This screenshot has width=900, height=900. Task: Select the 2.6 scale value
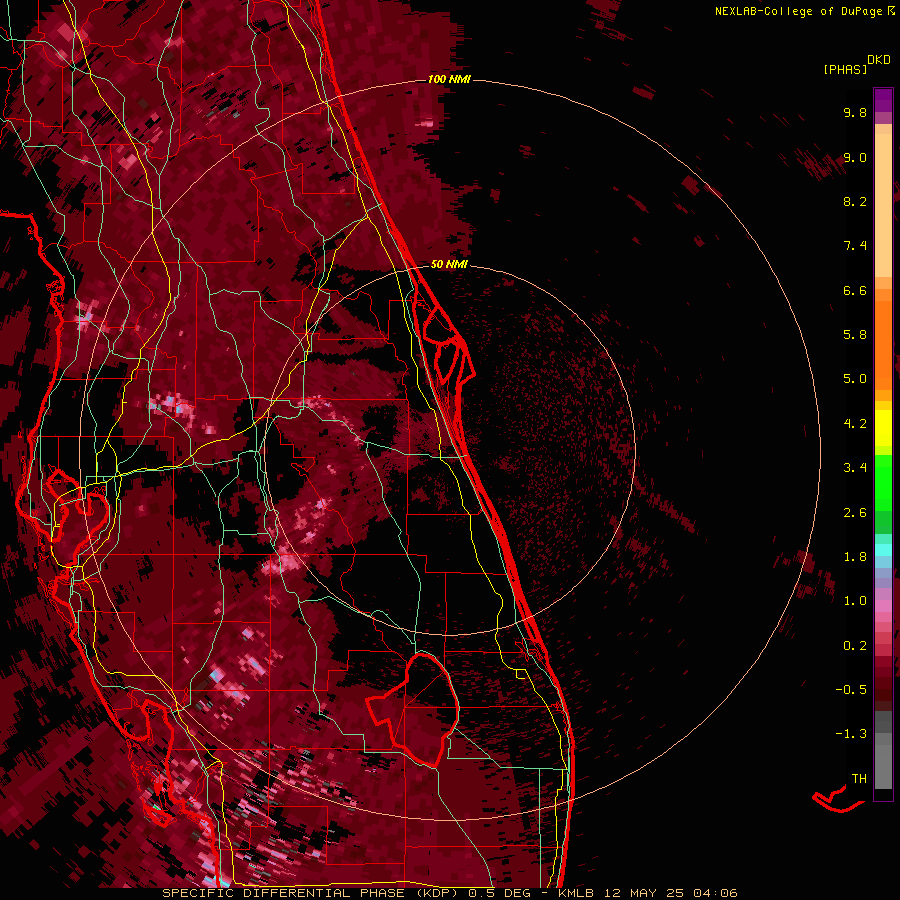[855, 513]
